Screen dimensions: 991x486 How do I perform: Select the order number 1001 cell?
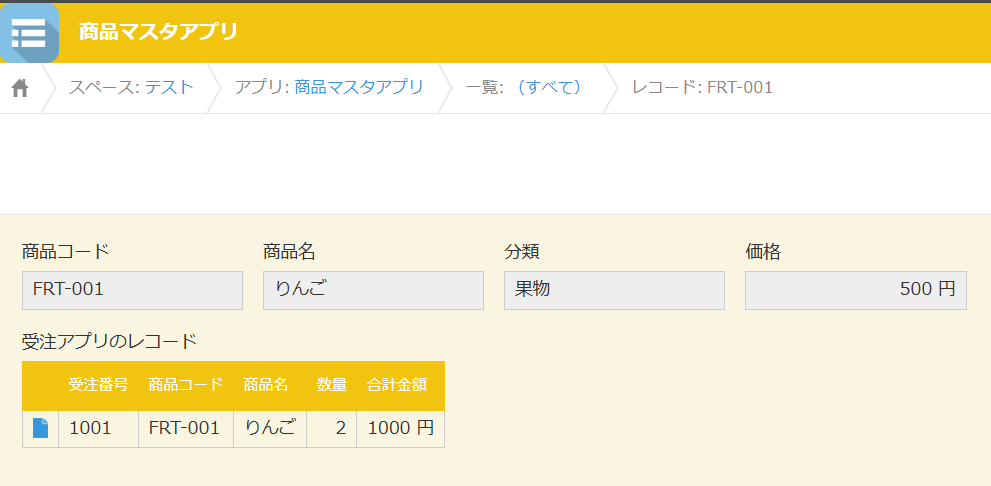click(99, 429)
